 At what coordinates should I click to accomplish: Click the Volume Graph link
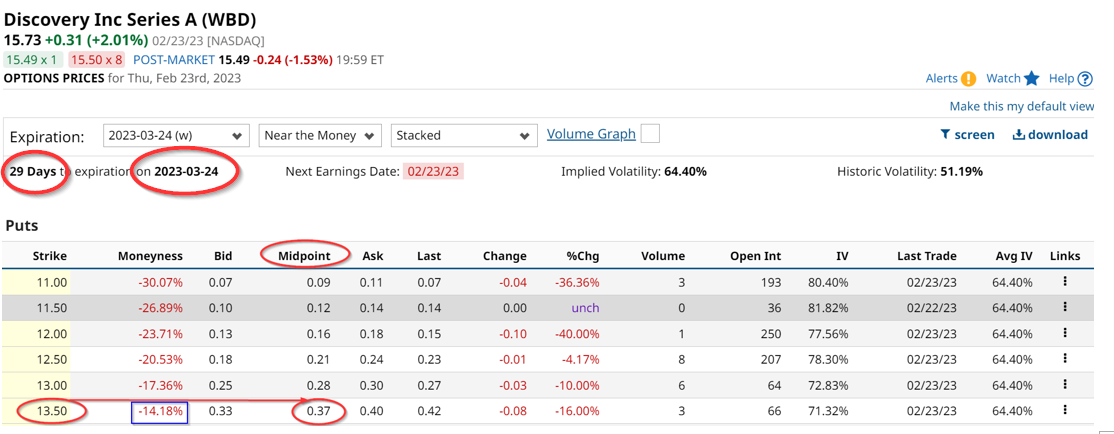point(590,134)
